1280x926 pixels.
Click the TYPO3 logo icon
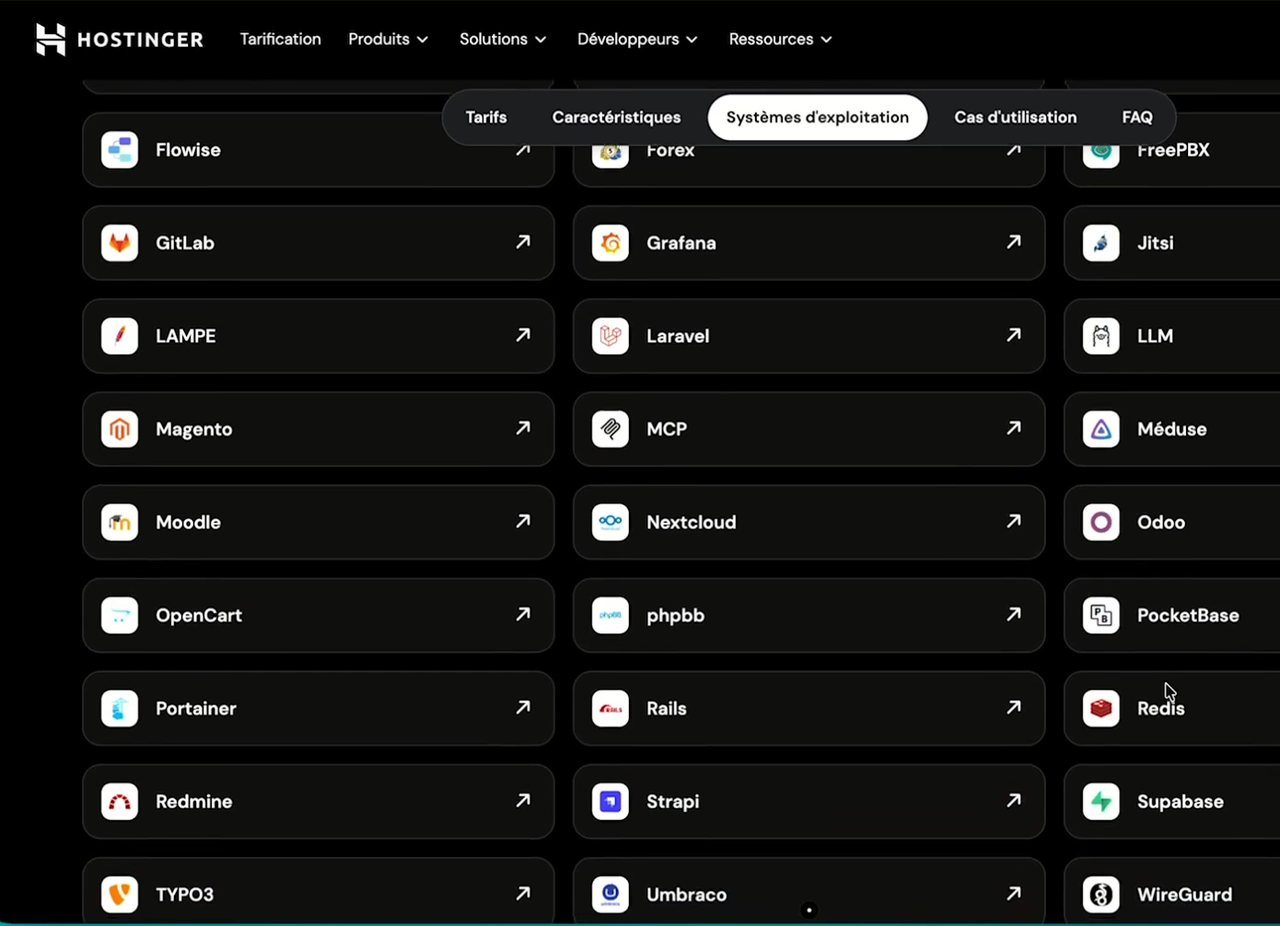pos(120,894)
